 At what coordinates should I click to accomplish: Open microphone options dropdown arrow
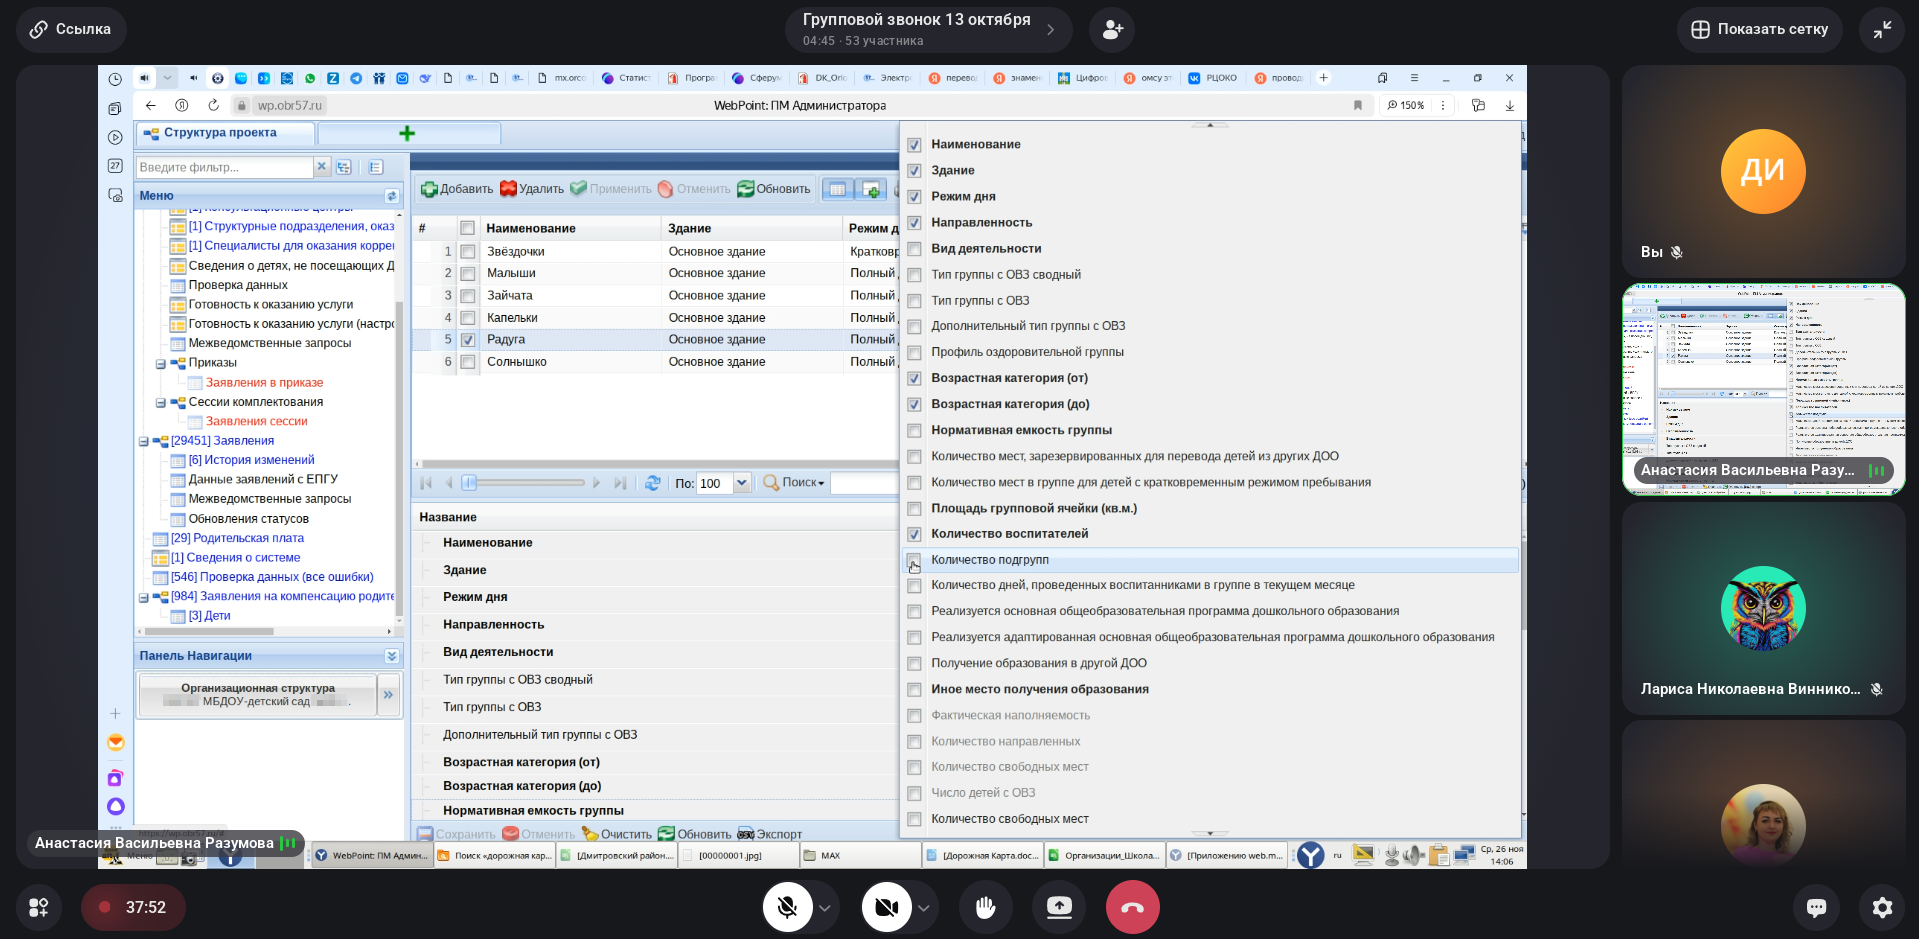(825, 908)
